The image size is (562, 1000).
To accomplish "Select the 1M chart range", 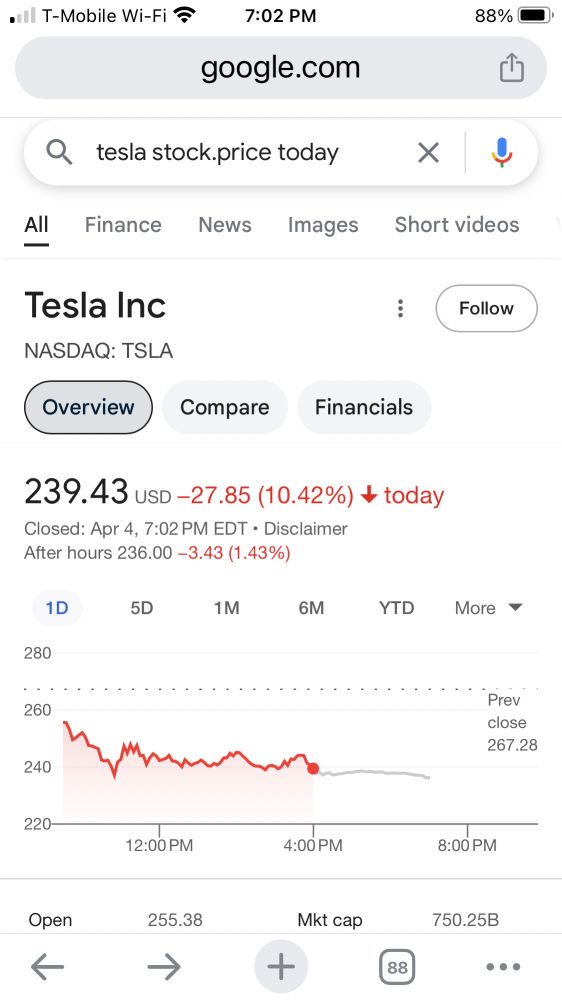I will tap(226, 608).
